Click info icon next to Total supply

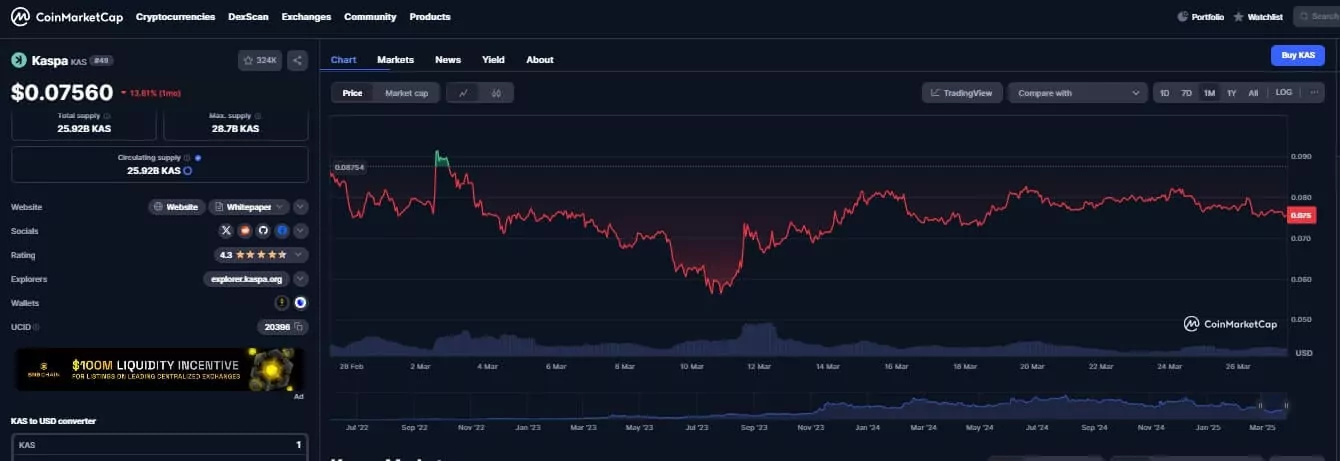coord(107,116)
